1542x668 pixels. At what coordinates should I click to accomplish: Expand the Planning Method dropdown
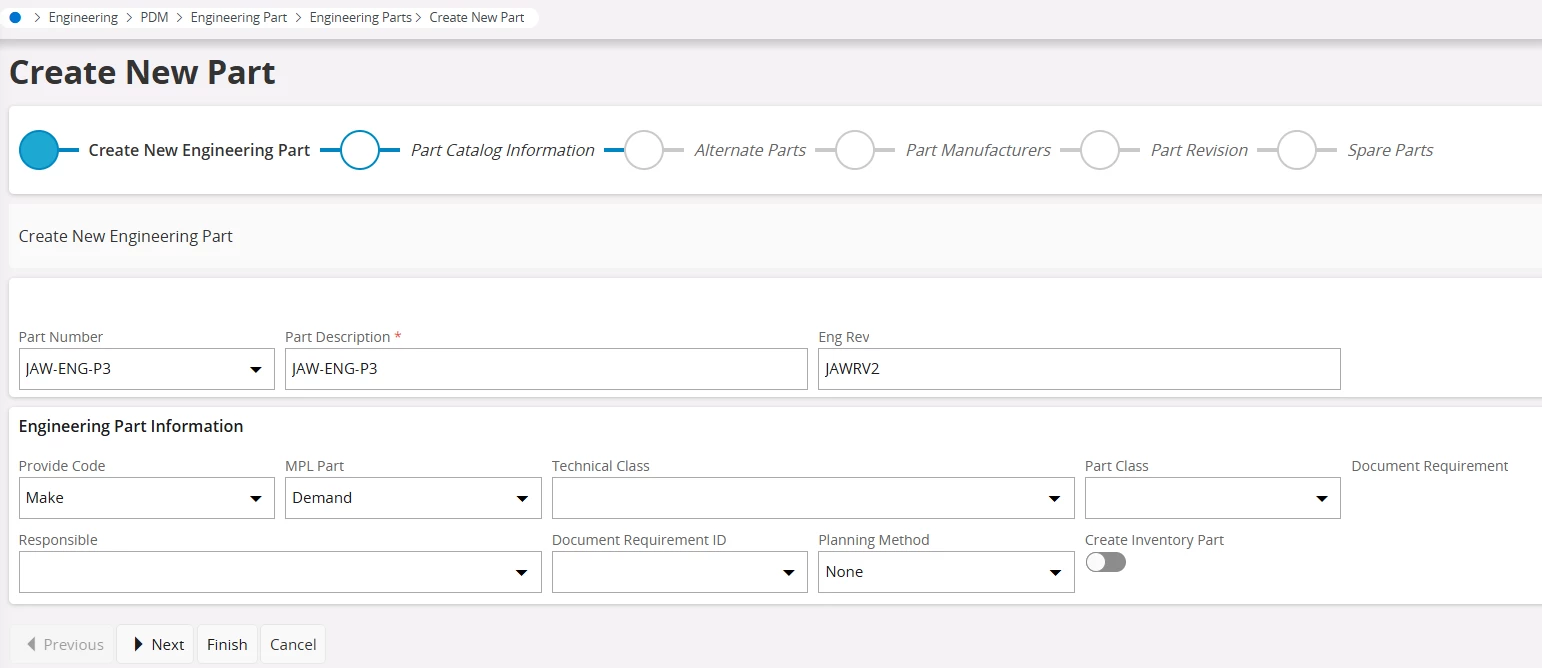click(1054, 572)
